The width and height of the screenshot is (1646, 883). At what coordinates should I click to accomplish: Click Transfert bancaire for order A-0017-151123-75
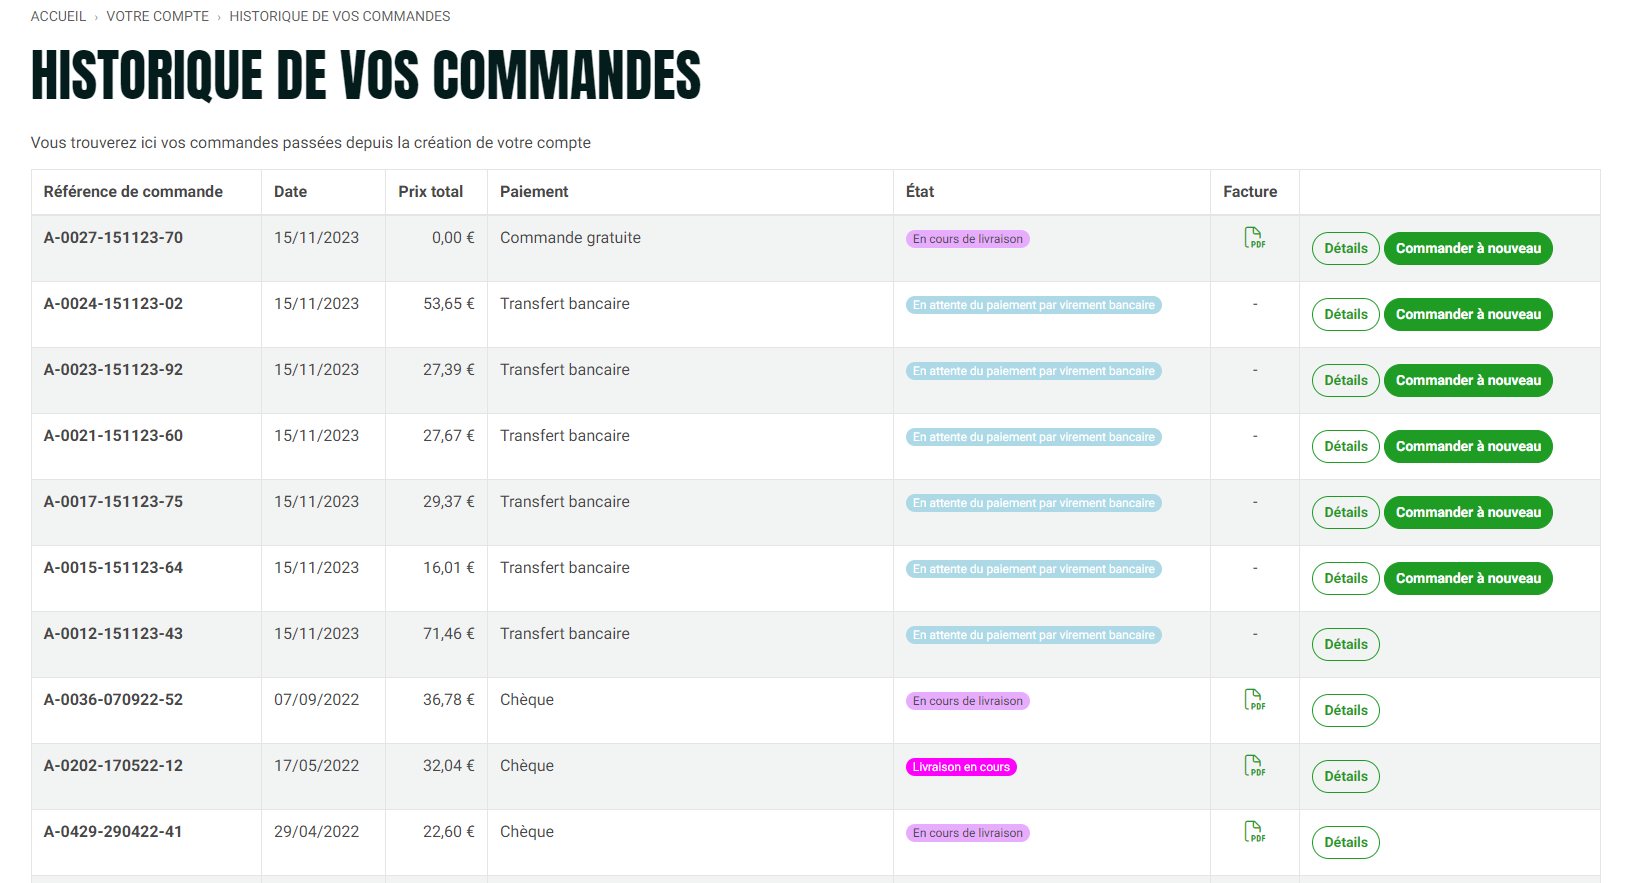(565, 502)
